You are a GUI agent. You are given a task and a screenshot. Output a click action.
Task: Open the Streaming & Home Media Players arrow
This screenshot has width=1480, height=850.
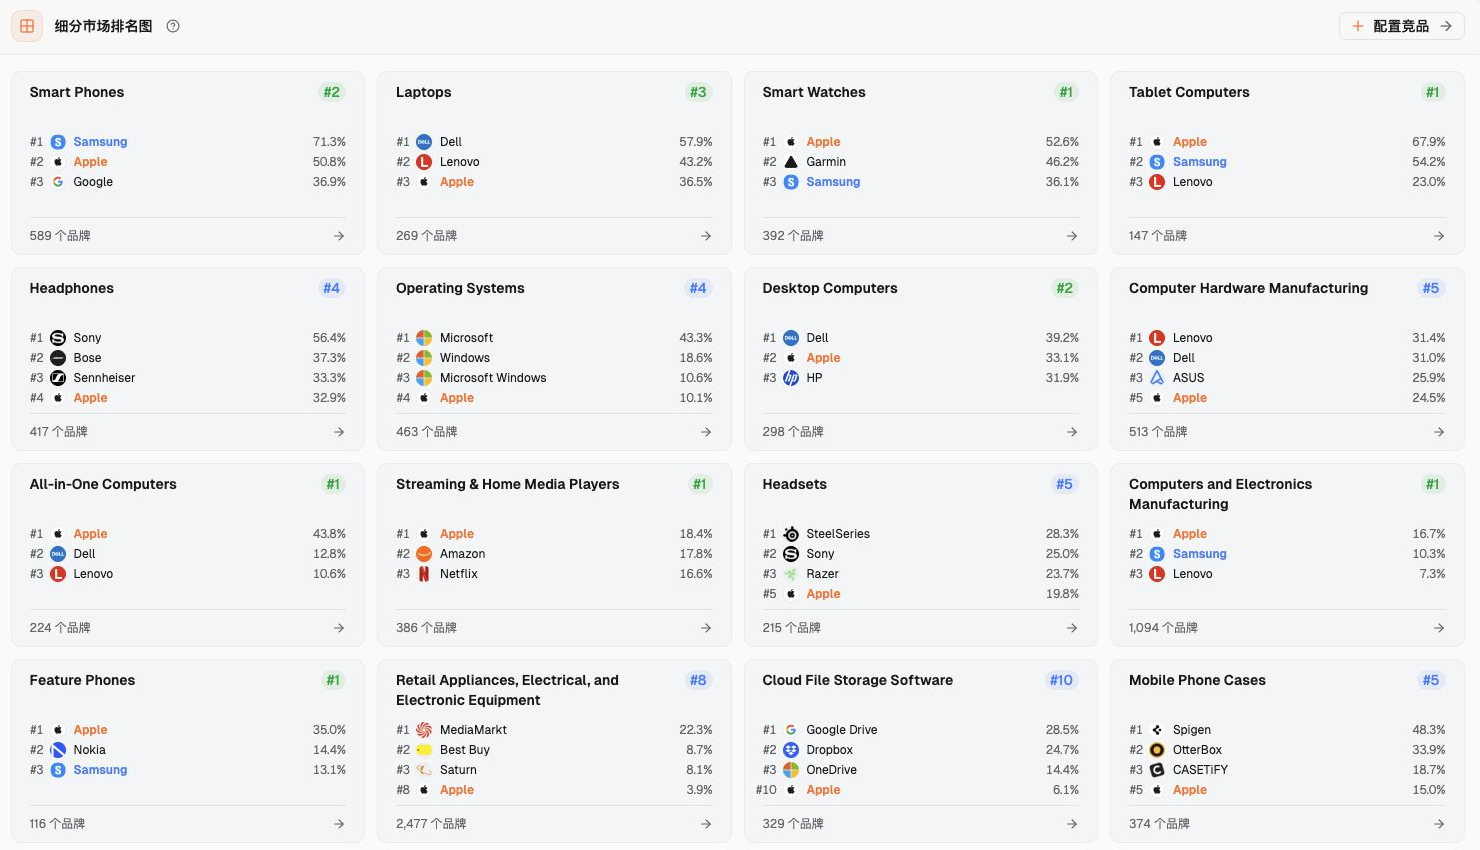[x=706, y=628]
